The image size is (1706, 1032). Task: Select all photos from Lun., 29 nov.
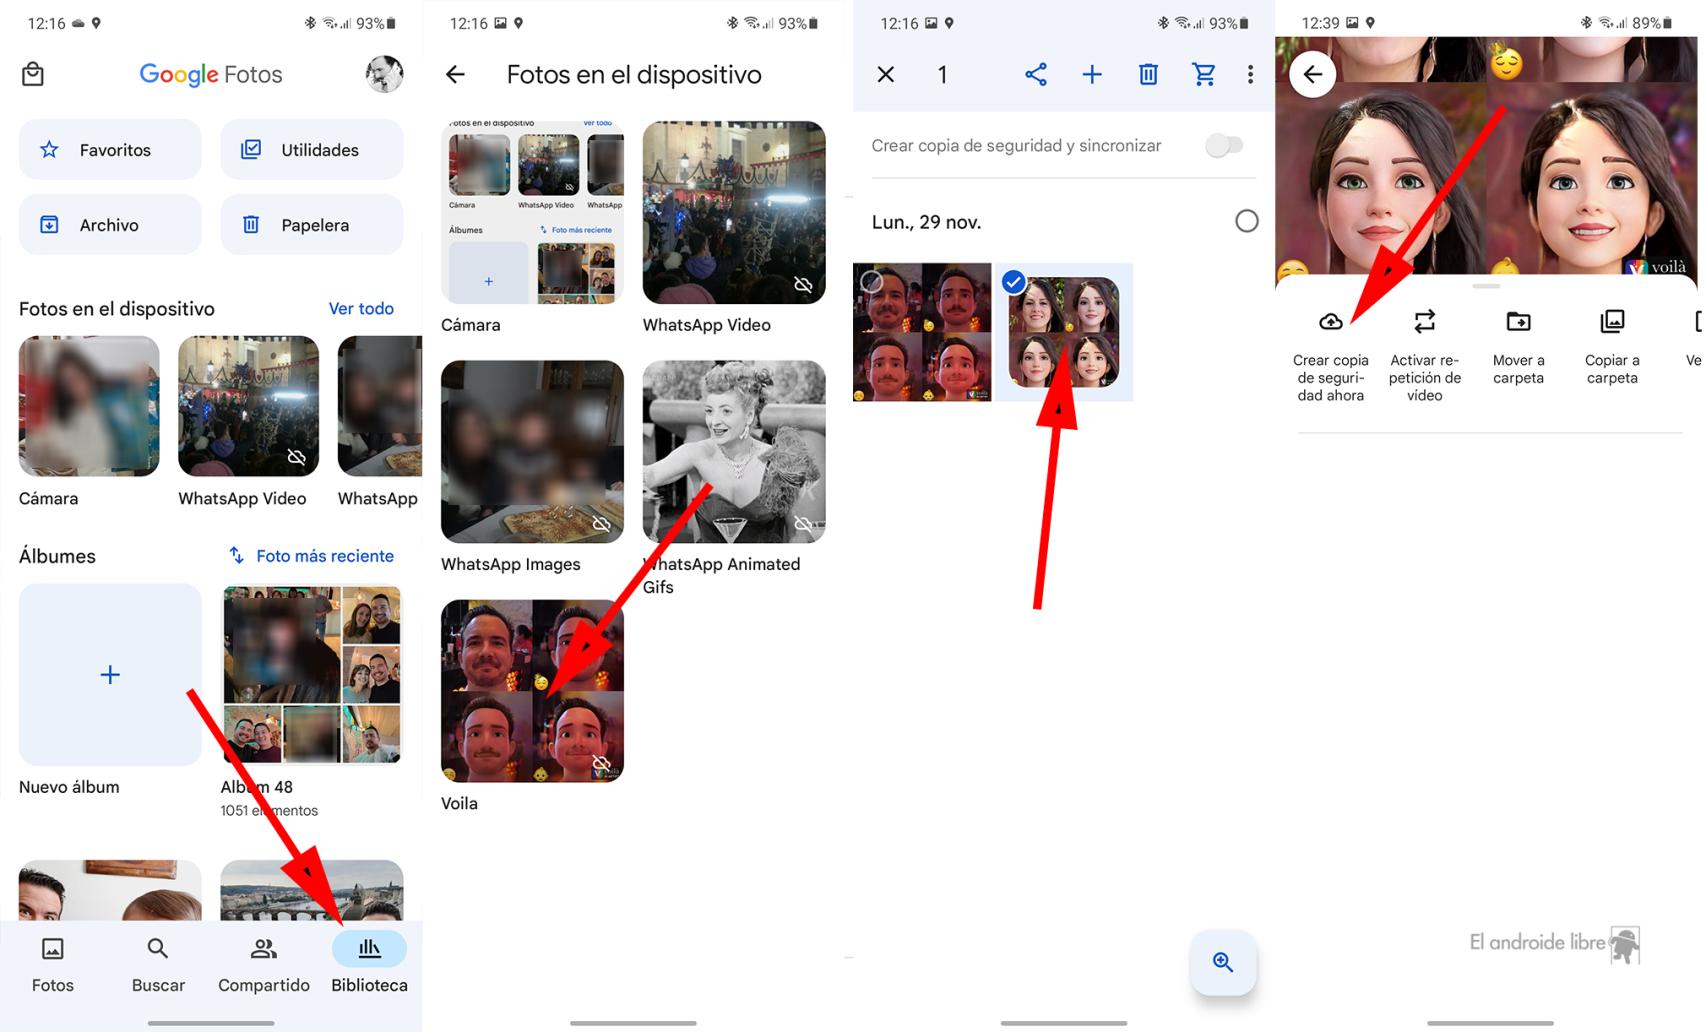click(1246, 221)
